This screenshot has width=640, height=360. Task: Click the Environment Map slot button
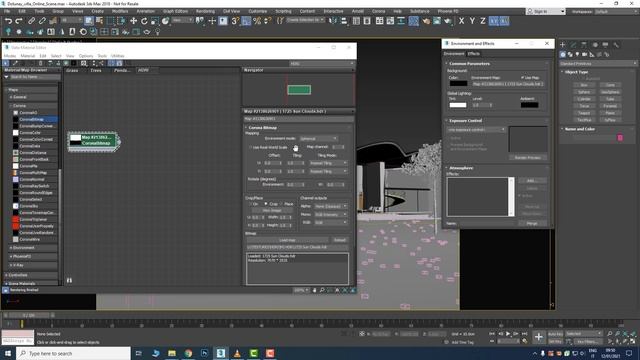[508, 84]
